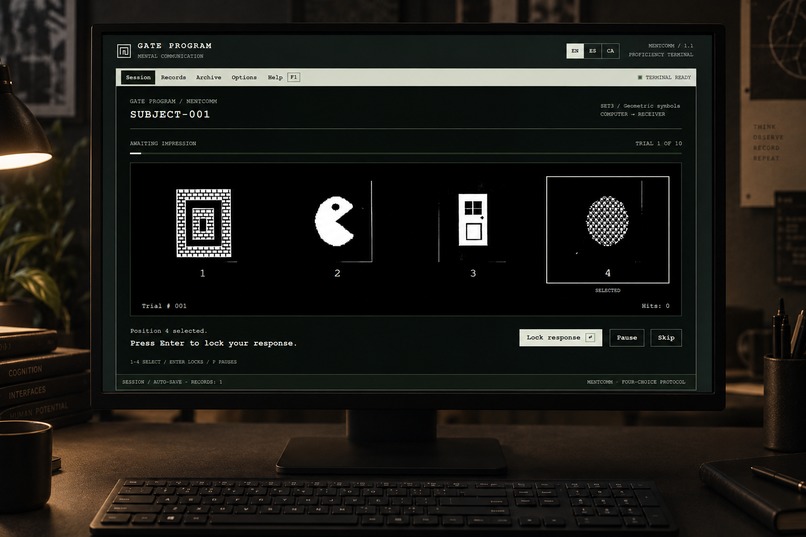
Task: Click 'Press Enter to lock your response.' text
Action: [213, 343]
